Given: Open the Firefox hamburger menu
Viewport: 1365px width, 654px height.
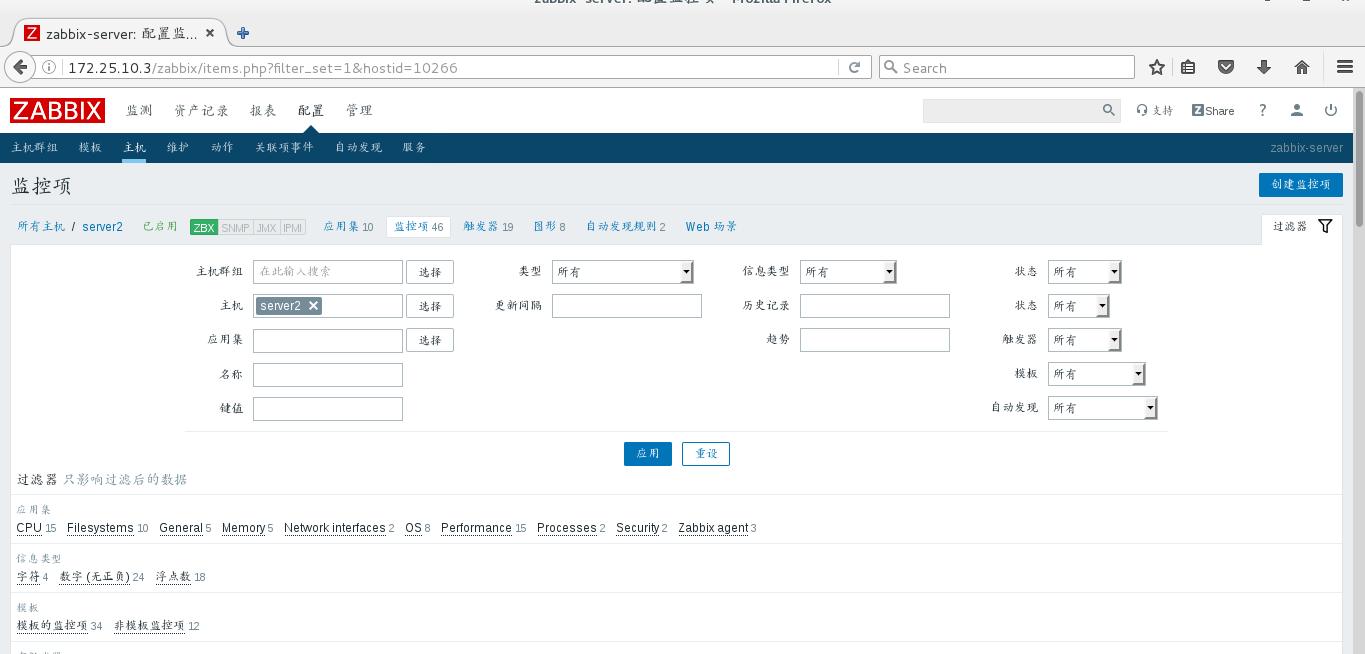Looking at the screenshot, I should tap(1345, 67).
